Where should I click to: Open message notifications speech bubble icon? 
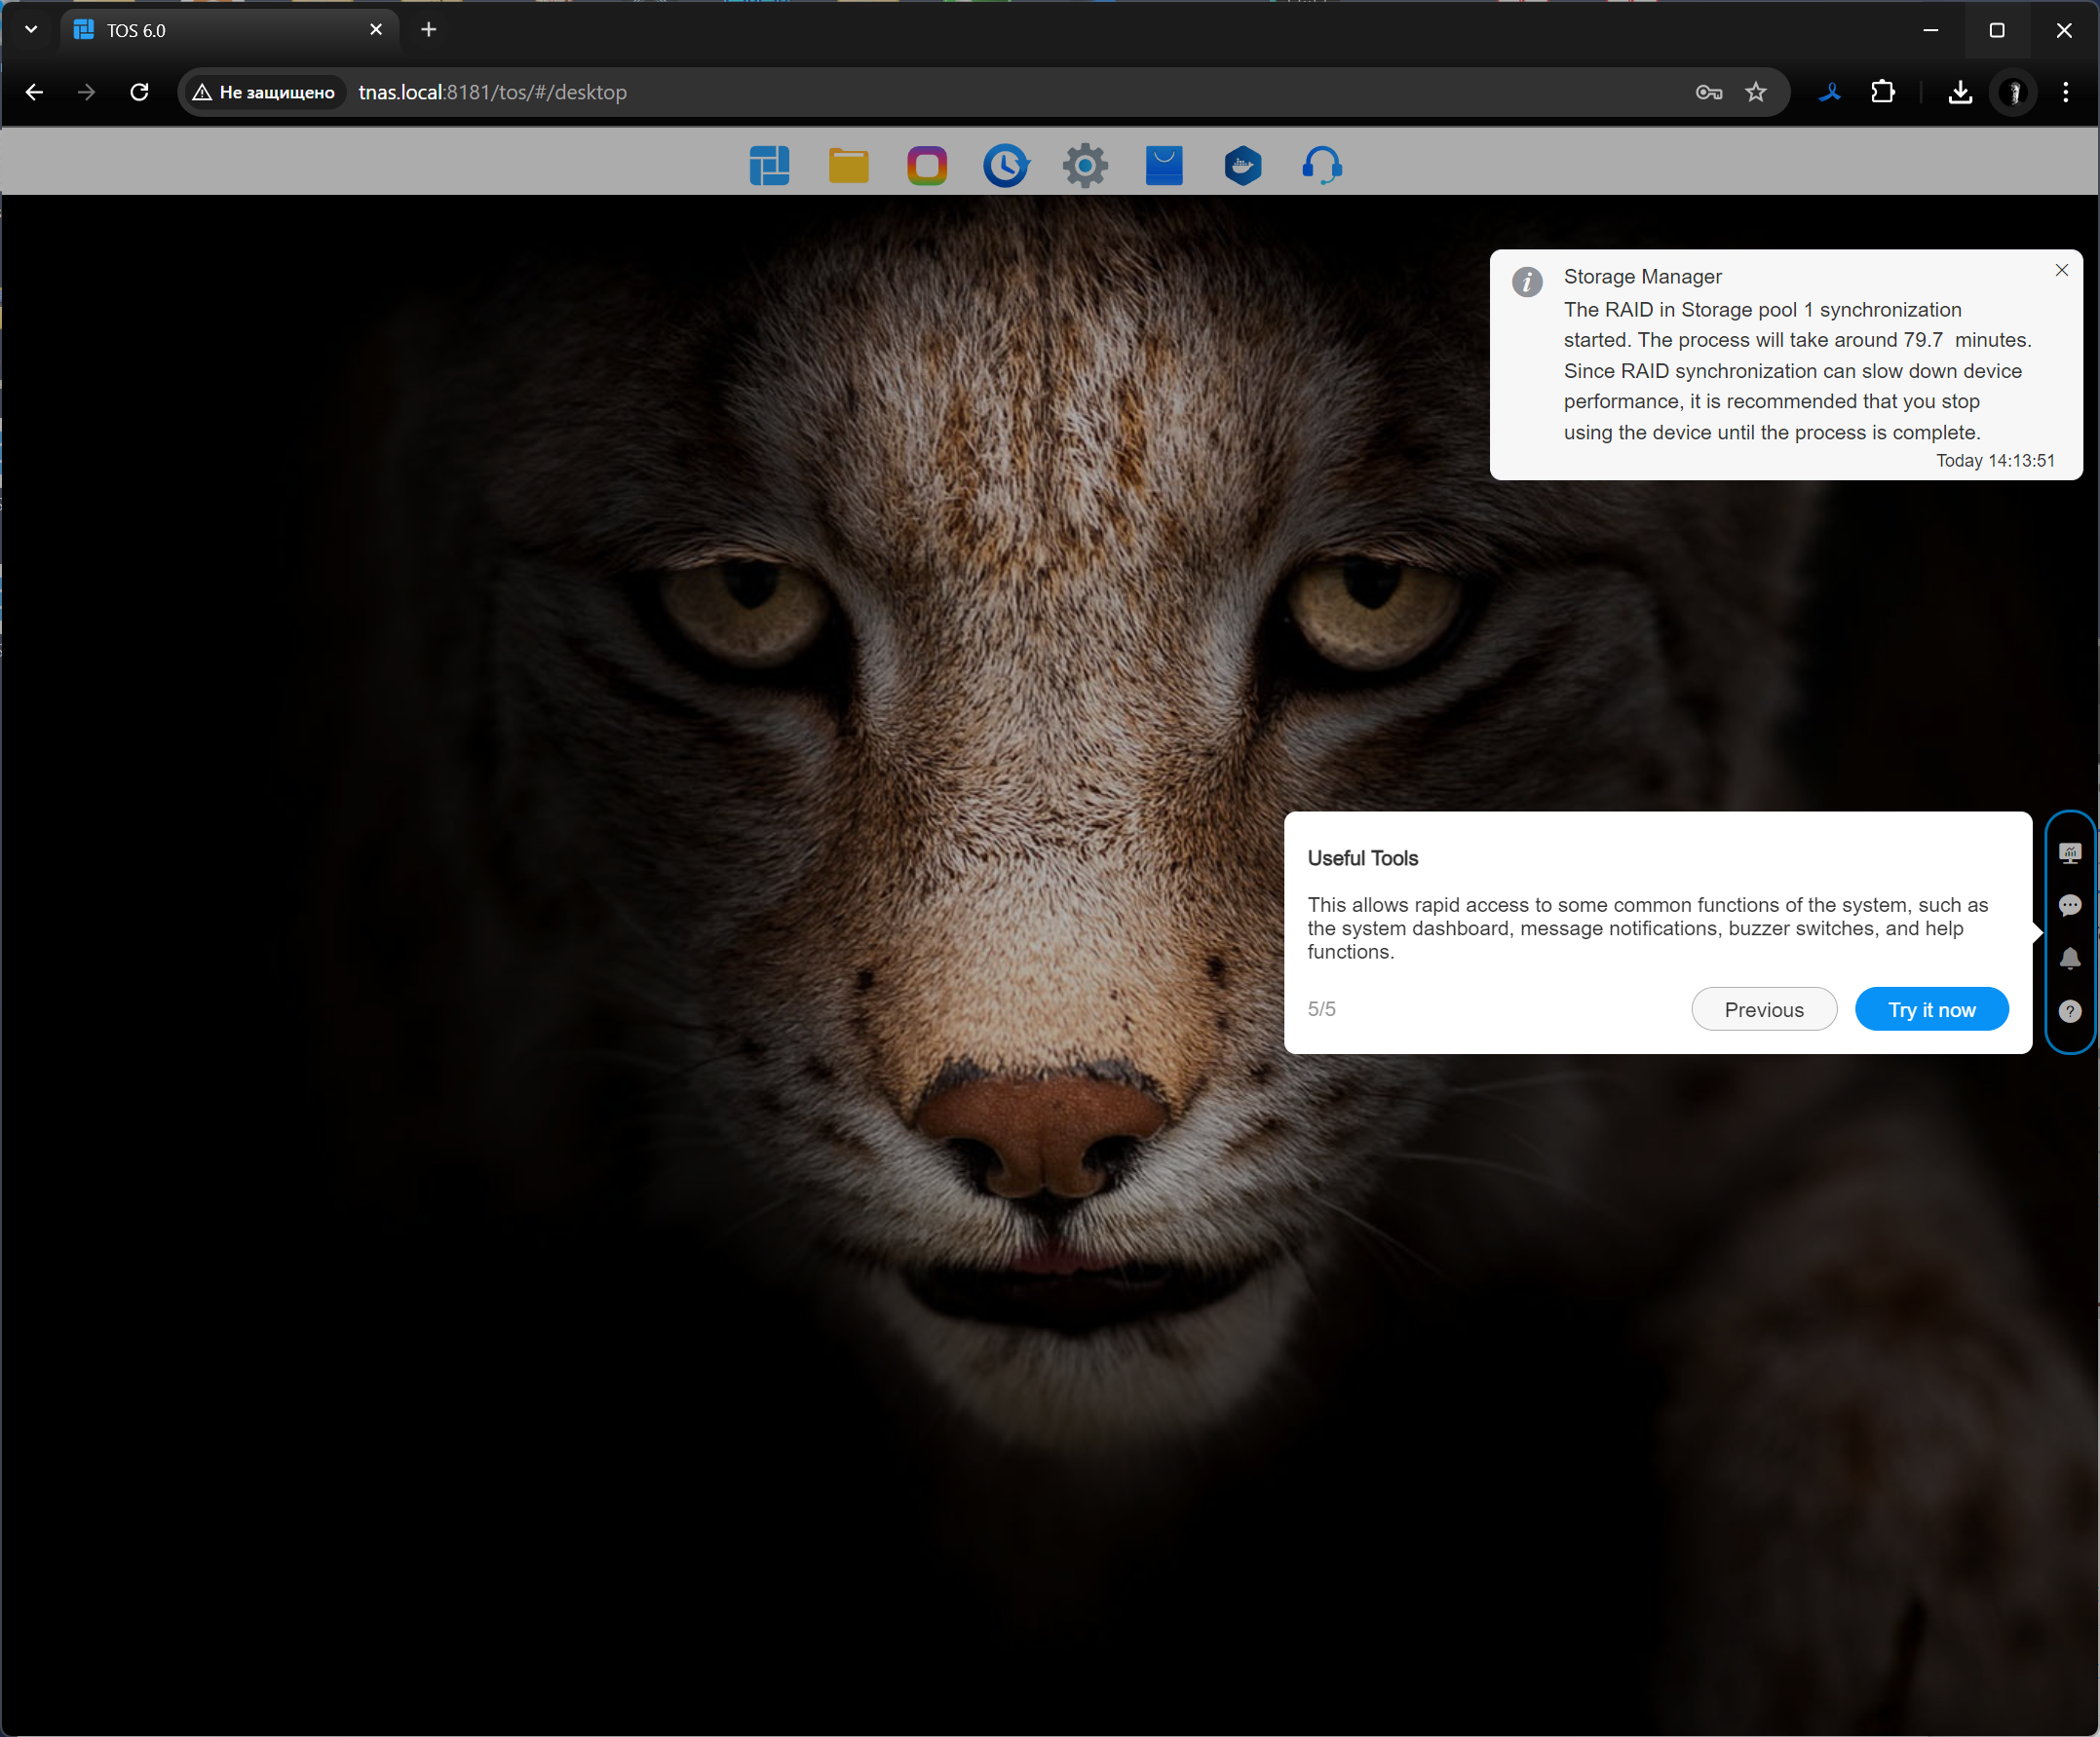coord(2070,906)
